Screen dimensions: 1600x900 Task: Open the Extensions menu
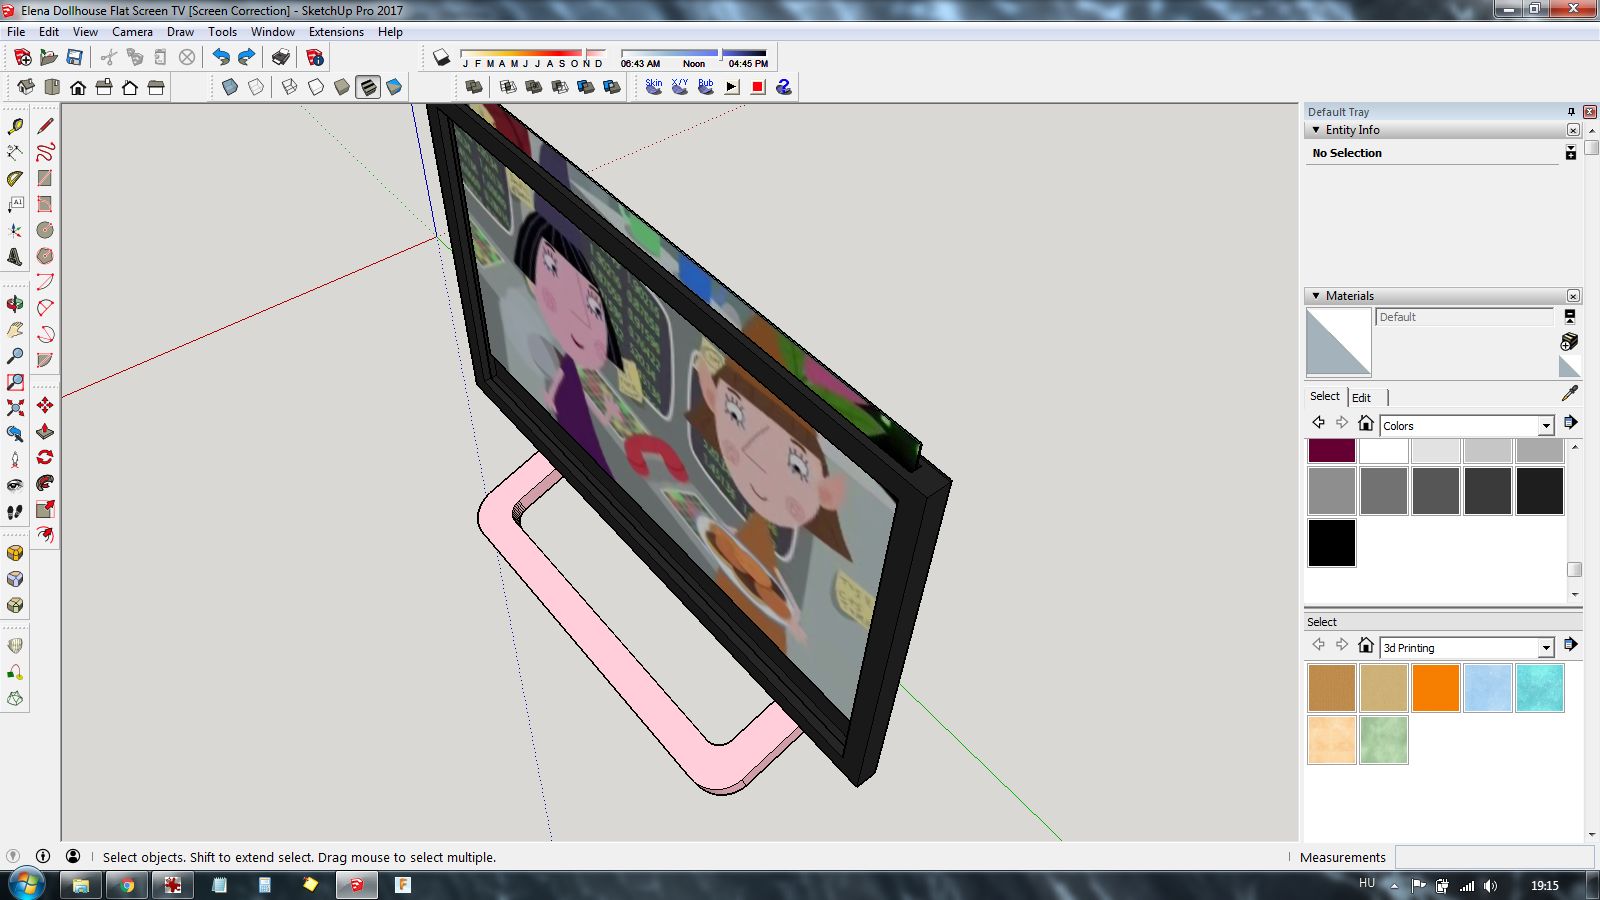(x=336, y=32)
